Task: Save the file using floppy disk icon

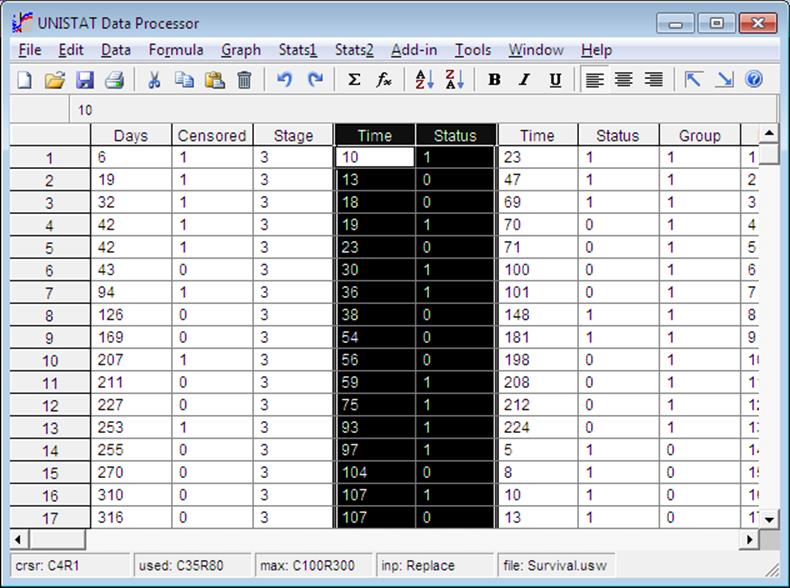Action: point(85,80)
